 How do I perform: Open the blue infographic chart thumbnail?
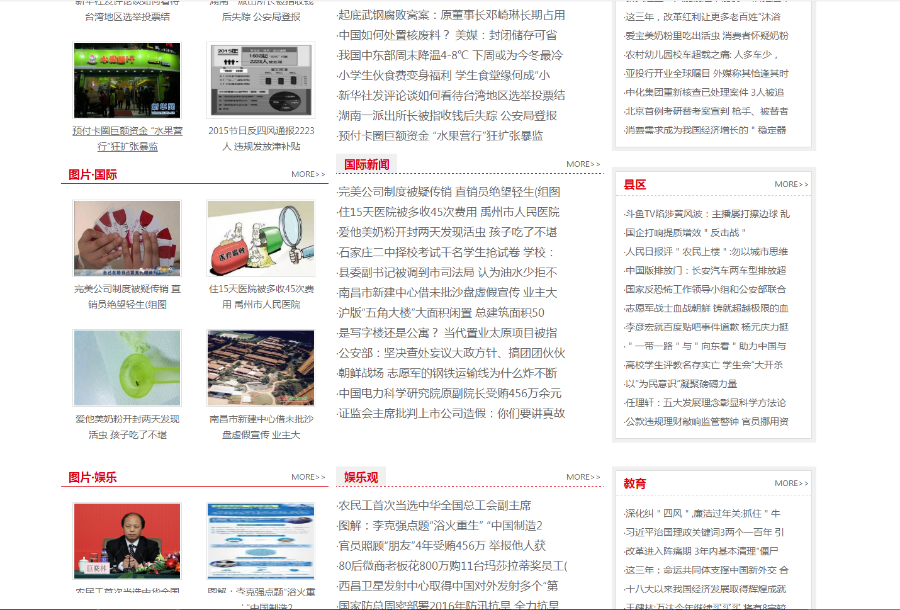point(261,541)
